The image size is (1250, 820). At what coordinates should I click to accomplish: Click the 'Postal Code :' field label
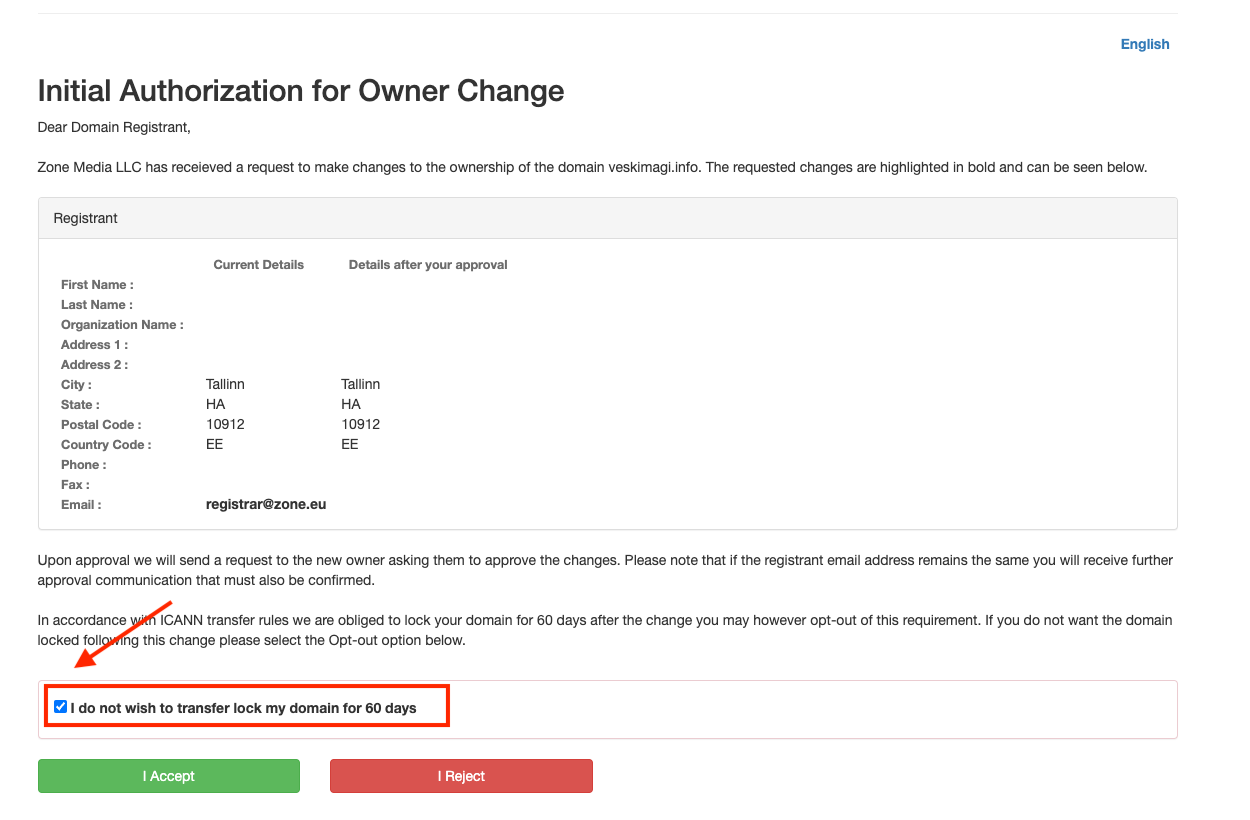[x=101, y=425]
